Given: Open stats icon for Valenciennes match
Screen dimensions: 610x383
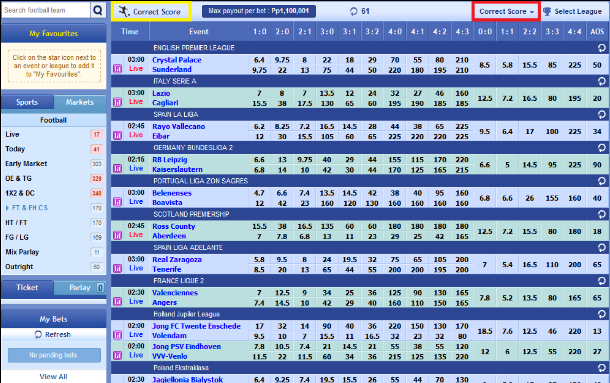Looking at the screenshot, I should [117, 302].
